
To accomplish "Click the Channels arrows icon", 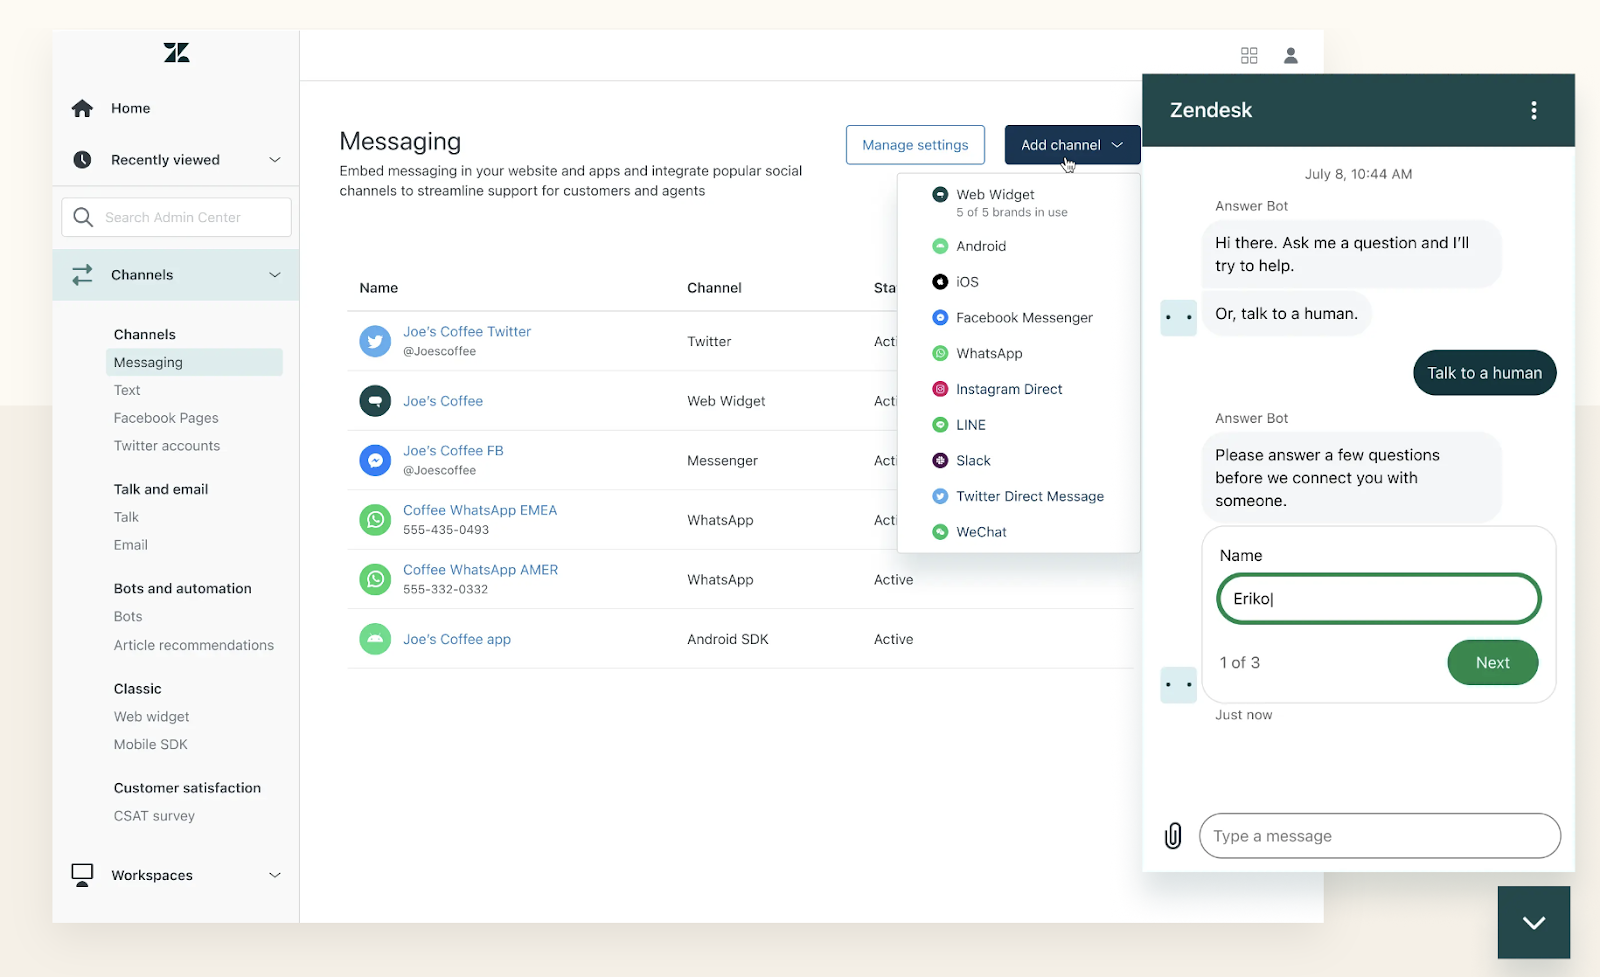I will (x=82, y=275).
